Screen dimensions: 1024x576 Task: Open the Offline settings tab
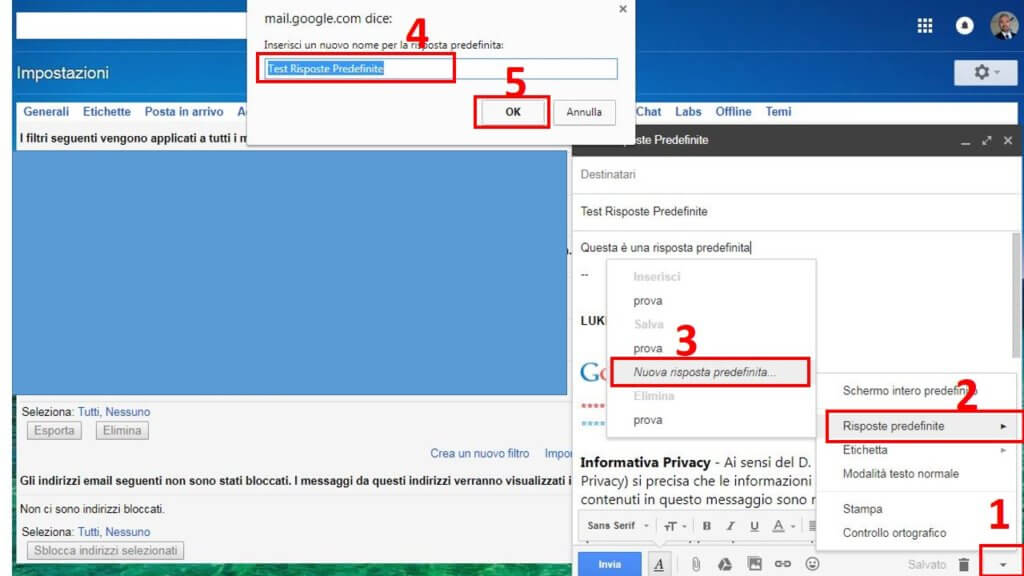(x=733, y=112)
